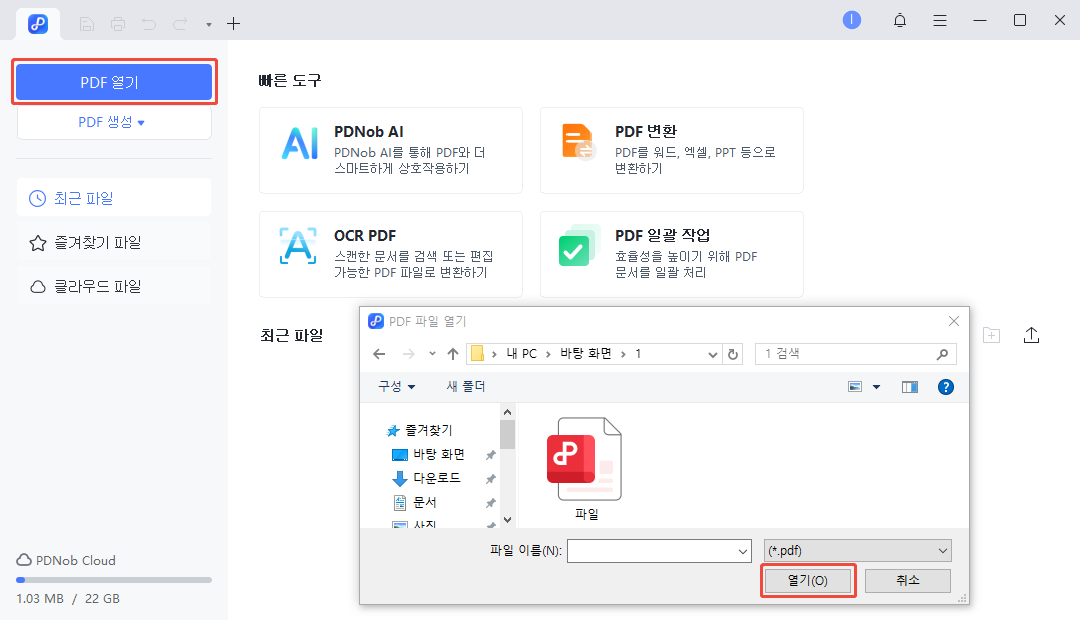
Task: Open the Help question mark in the dialog
Action: [x=945, y=386]
